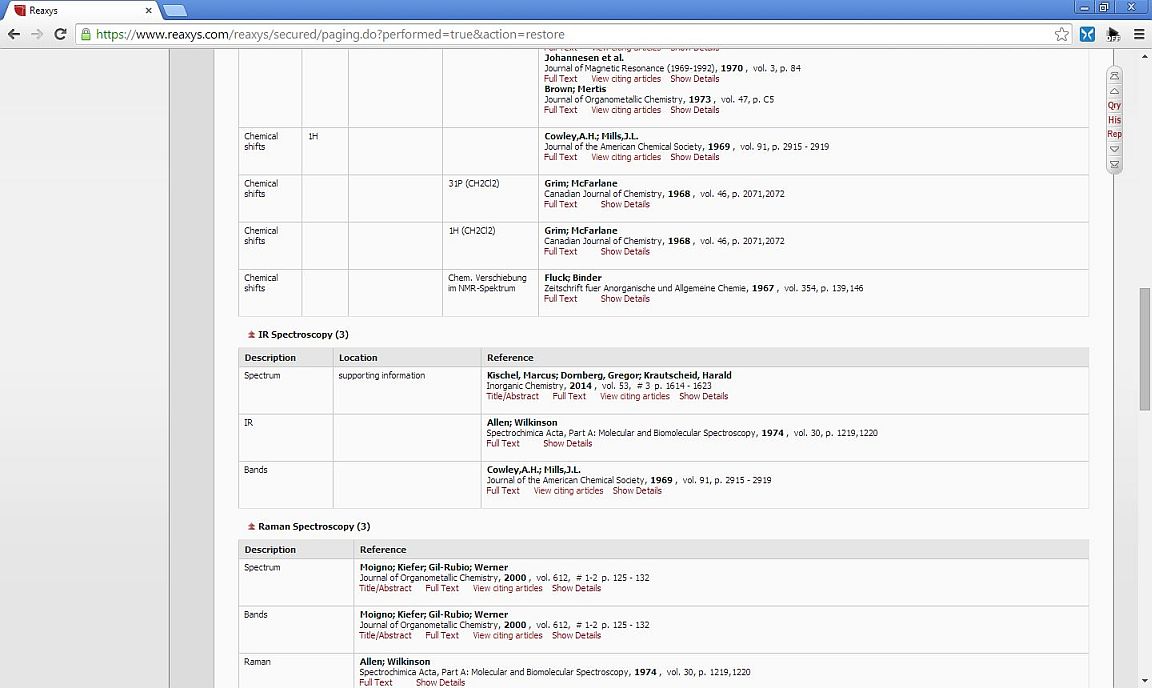
Task: Go back to the previous page
Action: pyautogui.click(x=14, y=34)
